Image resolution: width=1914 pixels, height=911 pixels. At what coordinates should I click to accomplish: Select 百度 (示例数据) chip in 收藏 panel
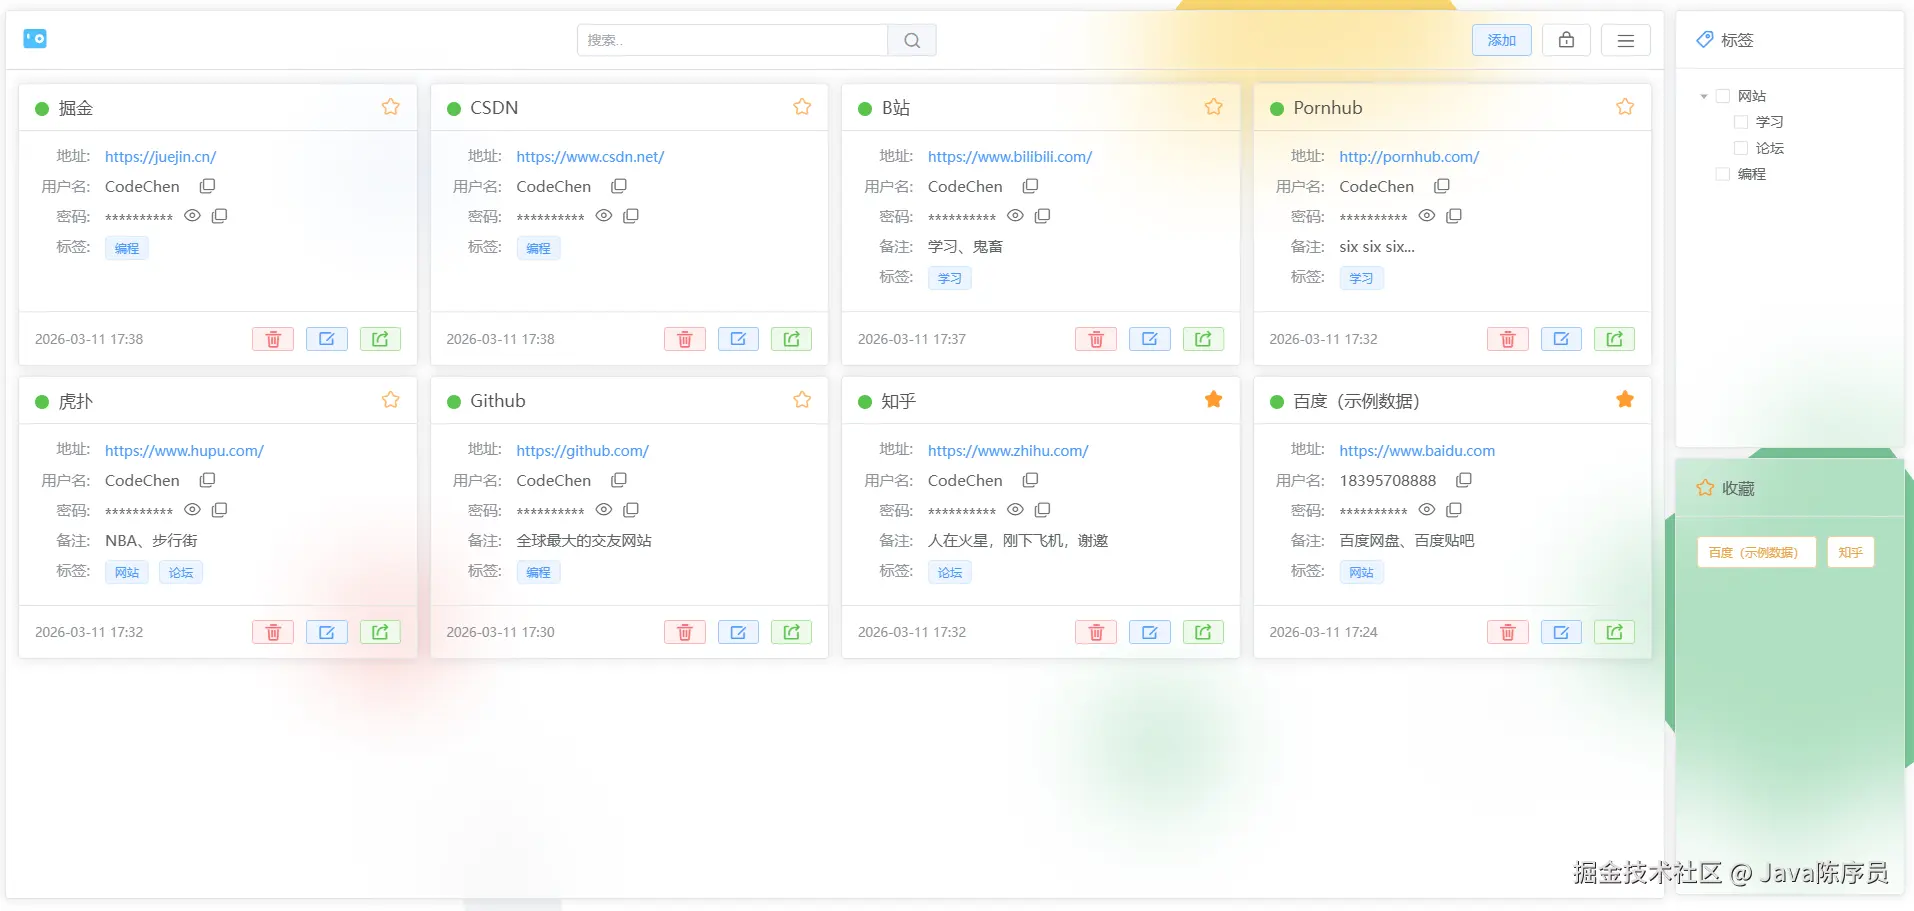coord(1756,552)
